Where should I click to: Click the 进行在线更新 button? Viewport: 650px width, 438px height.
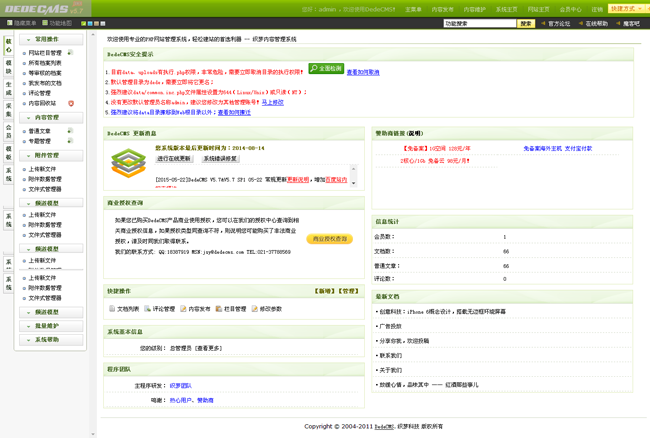174,159
